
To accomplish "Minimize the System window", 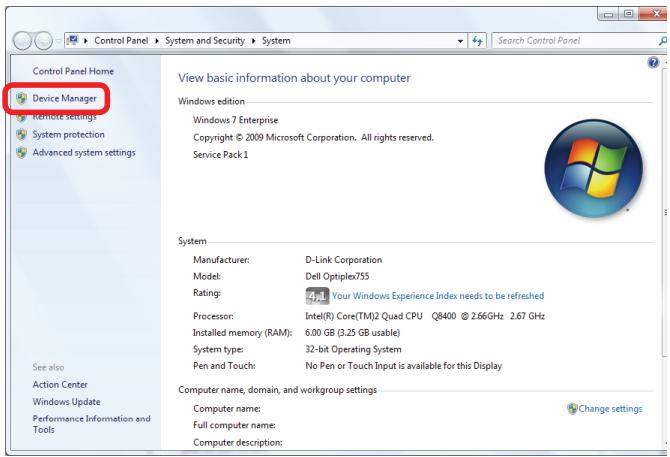I will [608, 15].
